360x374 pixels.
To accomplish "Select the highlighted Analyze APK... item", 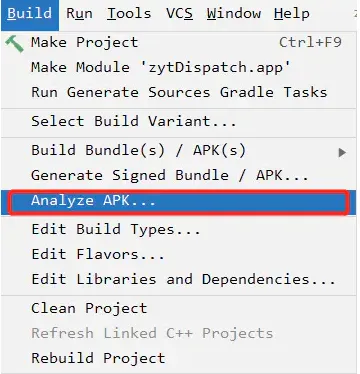I will tap(179, 202).
